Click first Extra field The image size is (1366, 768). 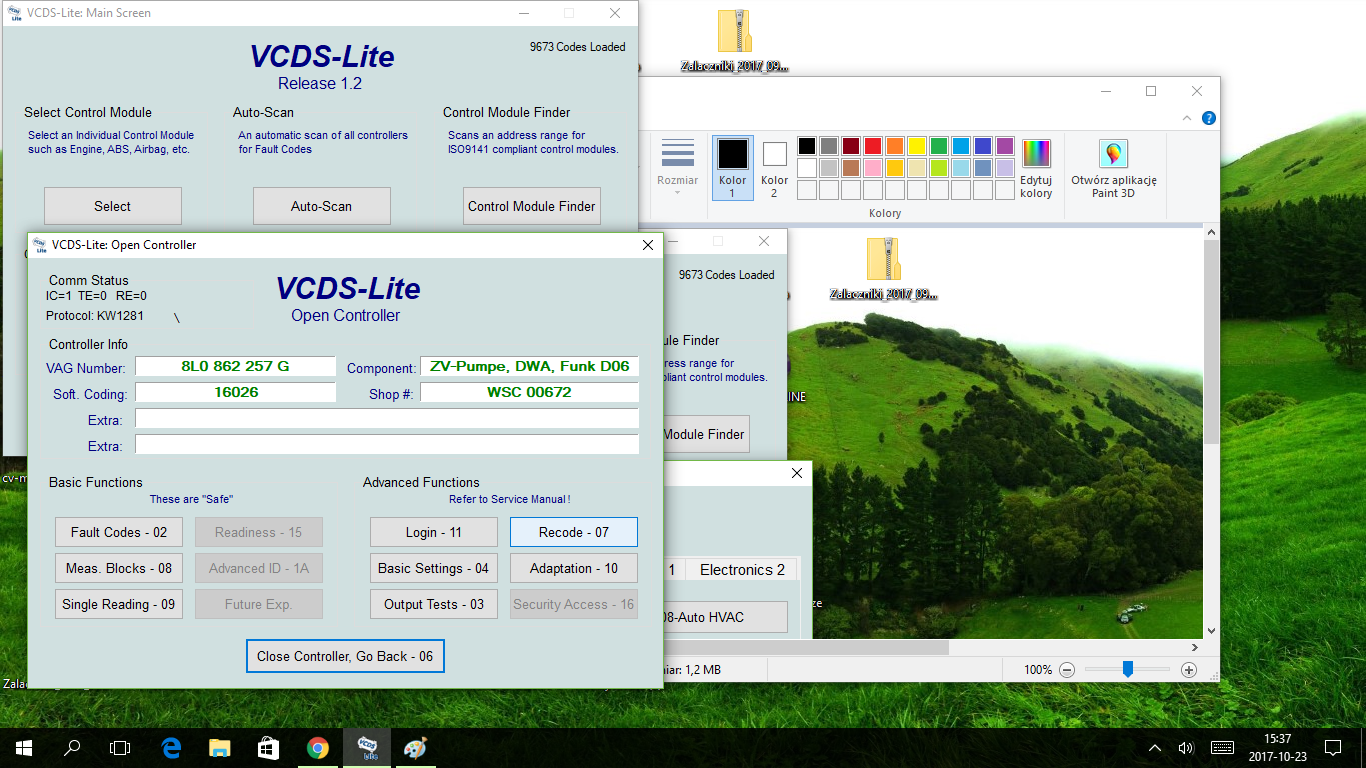coord(387,419)
